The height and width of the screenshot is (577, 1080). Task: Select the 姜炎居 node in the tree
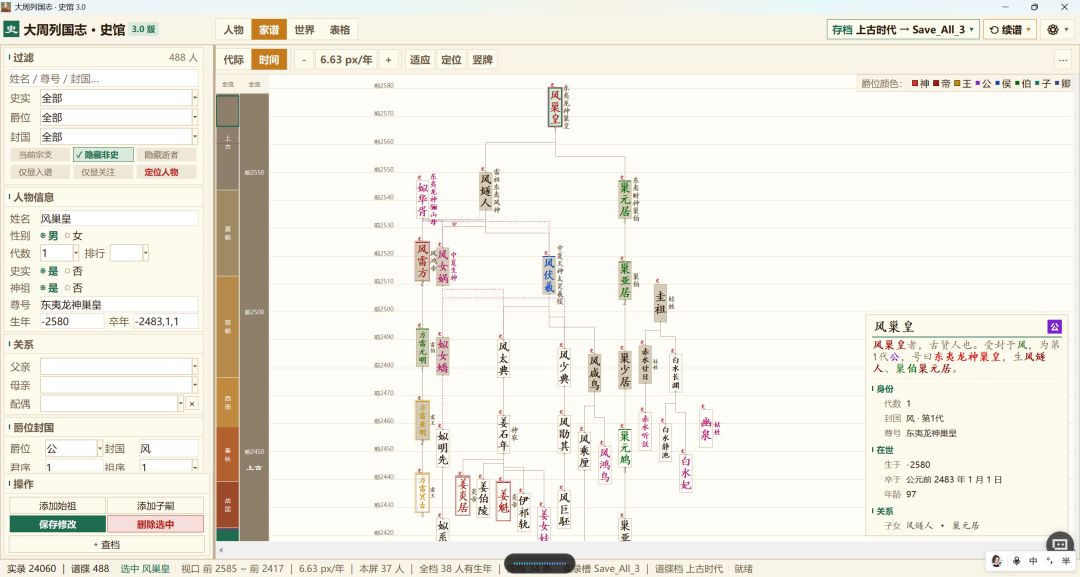463,495
